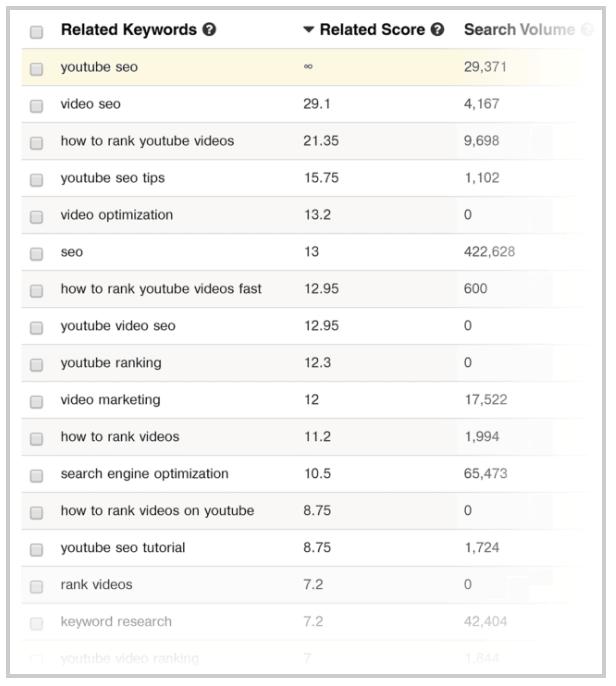Select the youtube ranking keyword text

tap(111, 363)
